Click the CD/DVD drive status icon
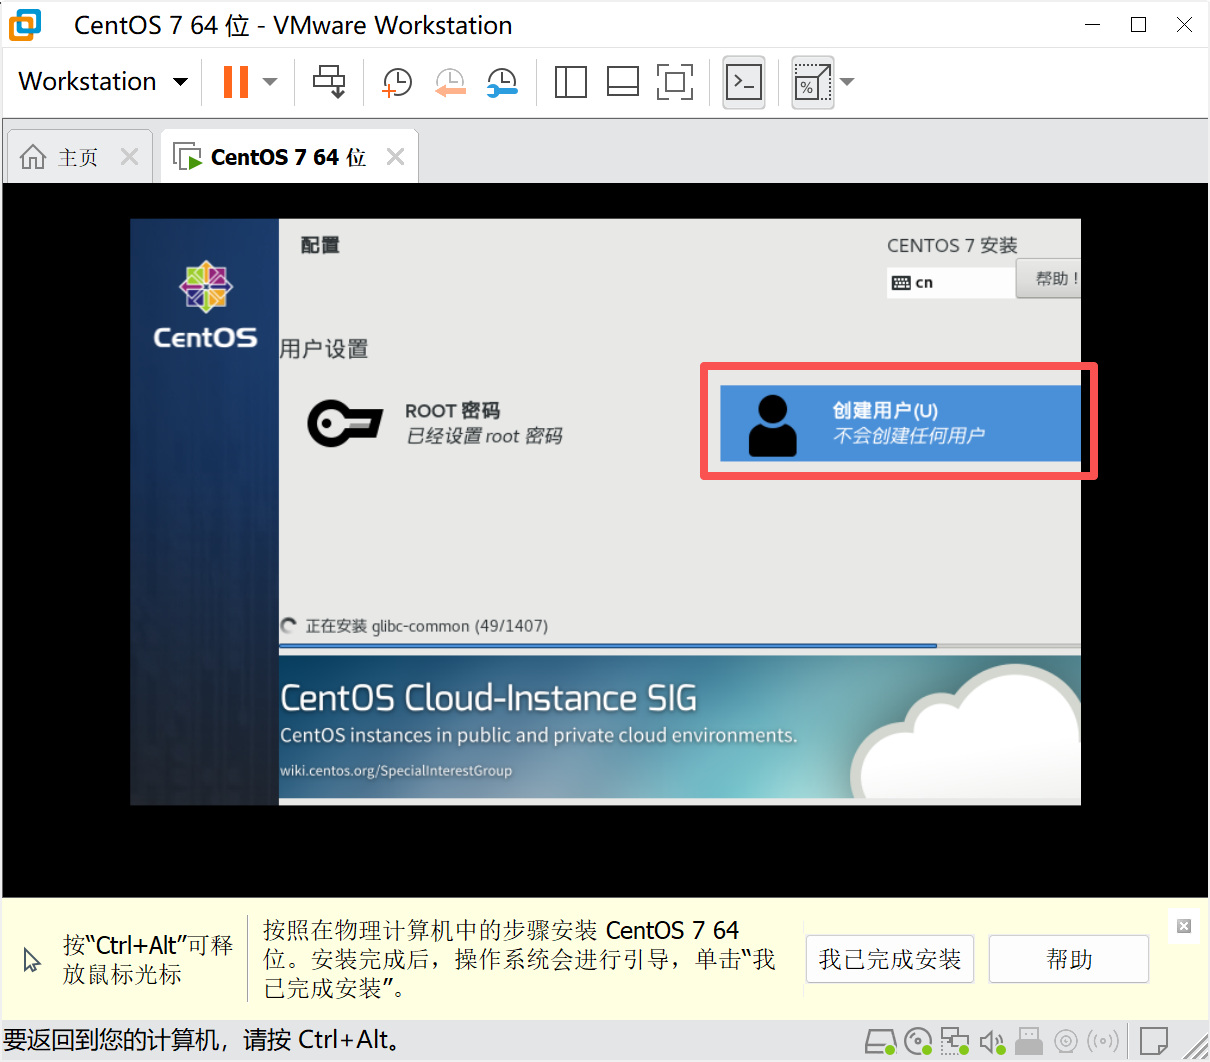Viewport: 1210px width, 1062px height. (918, 1042)
